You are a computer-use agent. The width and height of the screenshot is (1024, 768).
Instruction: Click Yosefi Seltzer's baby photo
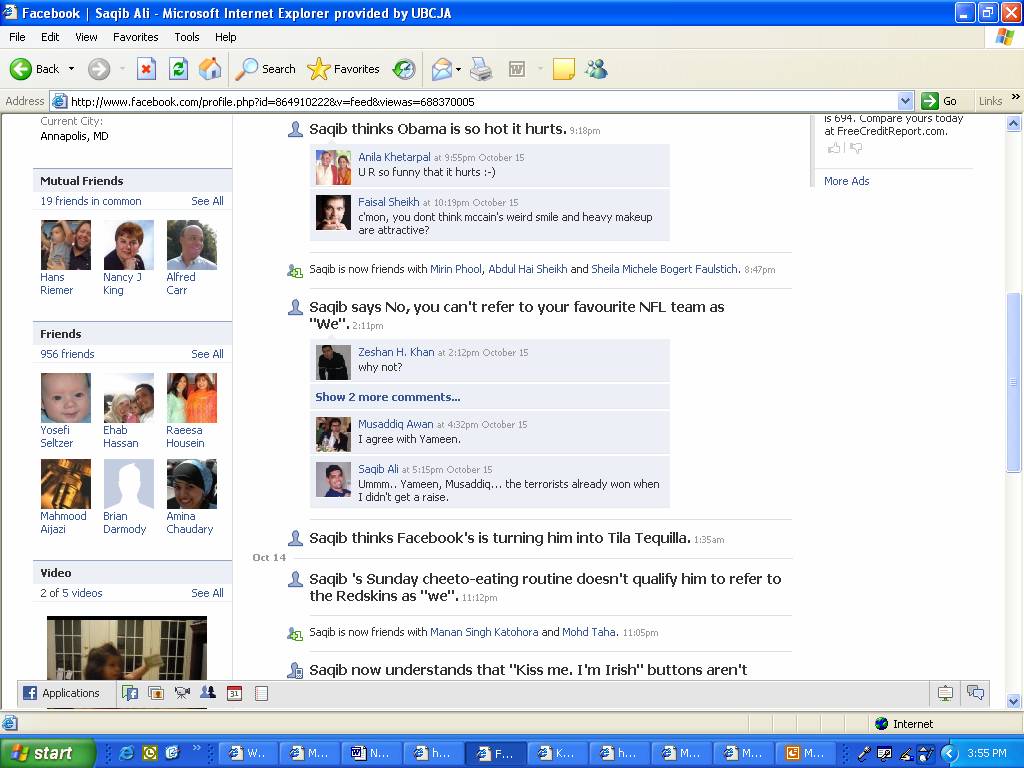pos(65,398)
